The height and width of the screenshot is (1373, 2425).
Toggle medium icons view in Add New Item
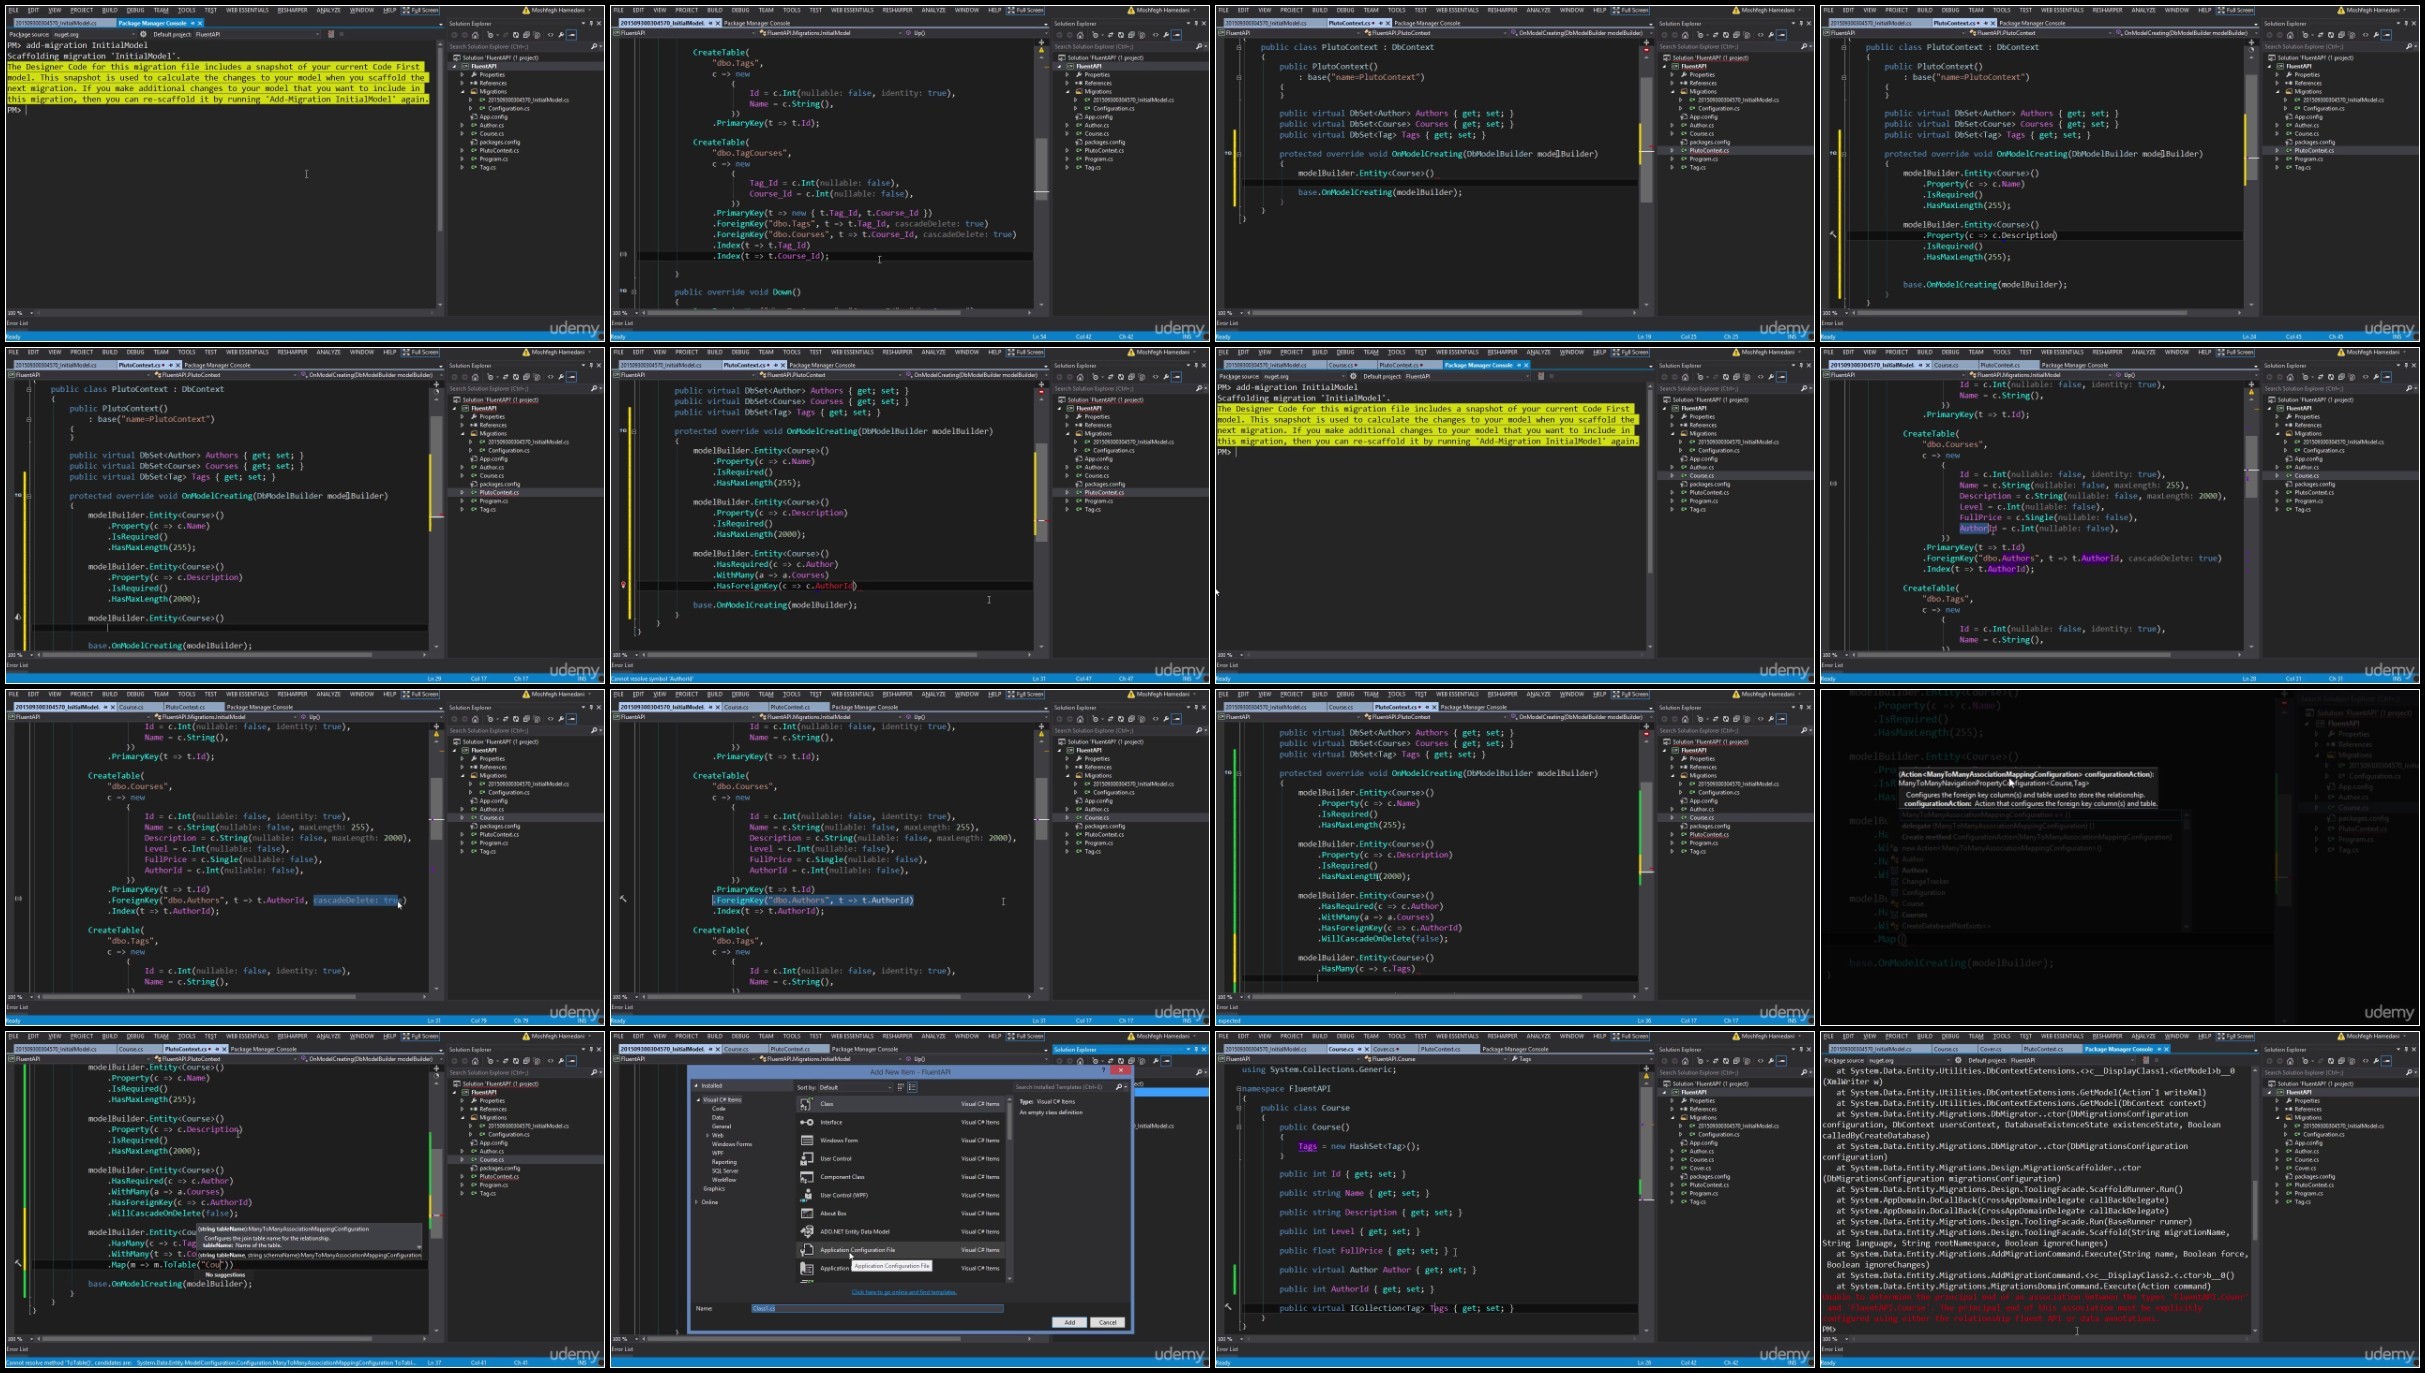[912, 1087]
